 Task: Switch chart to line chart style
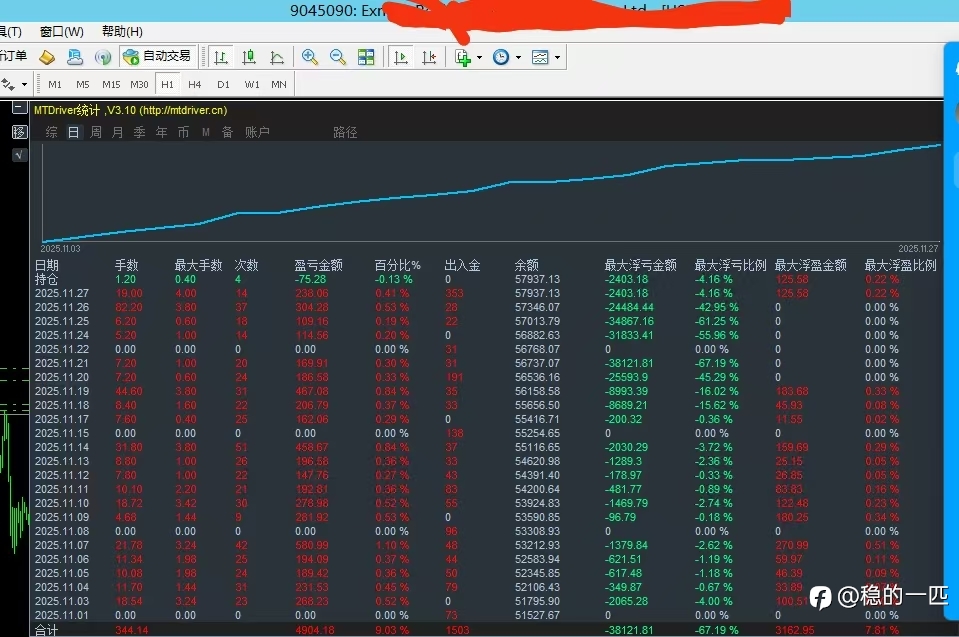[x=276, y=57]
